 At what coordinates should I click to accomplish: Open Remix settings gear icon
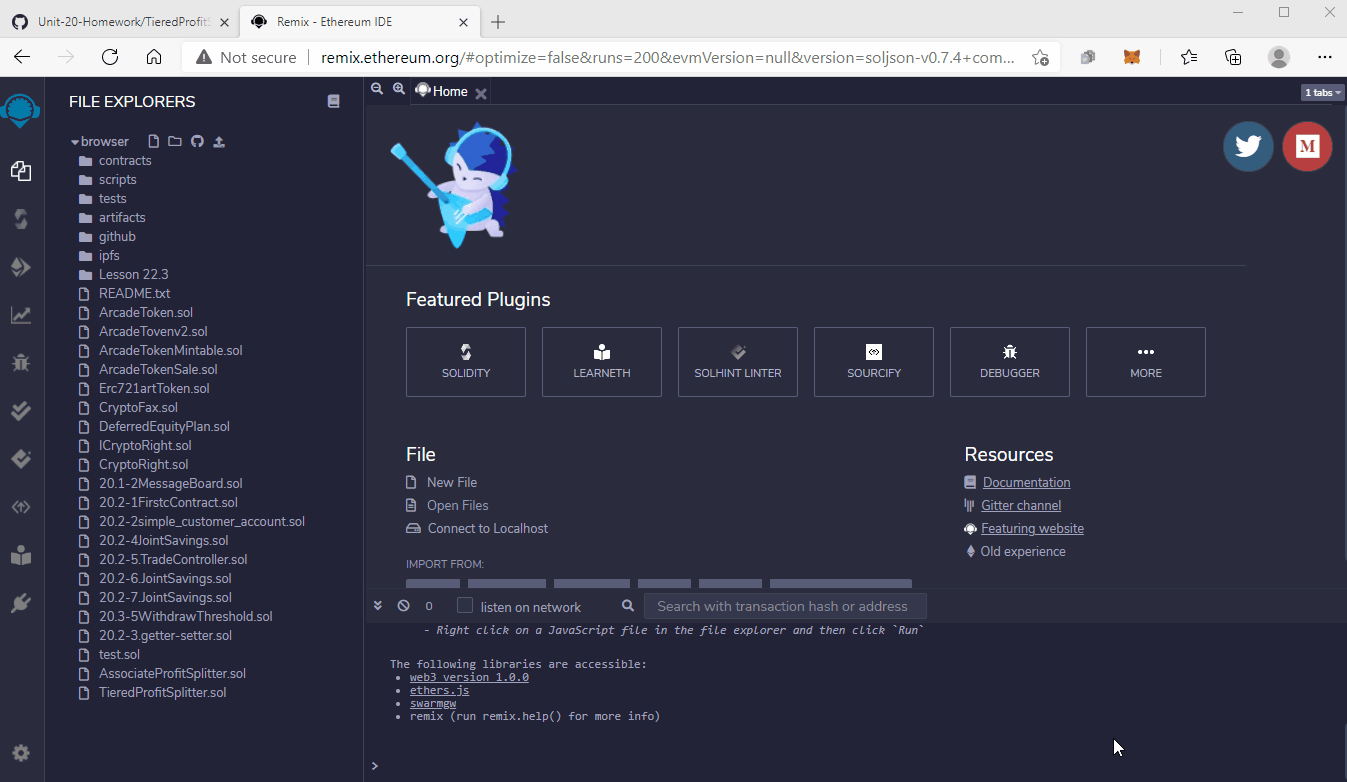pyautogui.click(x=21, y=753)
